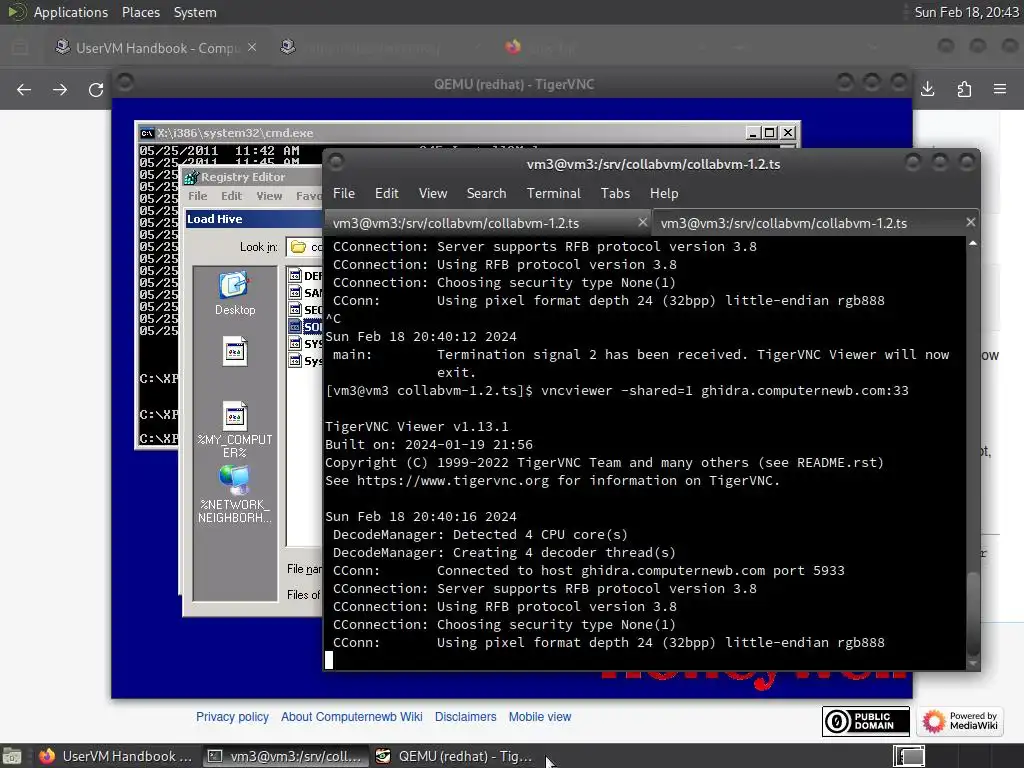This screenshot has width=1024, height=768.
Task: Select the SAM file entry in Load Hive
Action: tap(306, 293)
